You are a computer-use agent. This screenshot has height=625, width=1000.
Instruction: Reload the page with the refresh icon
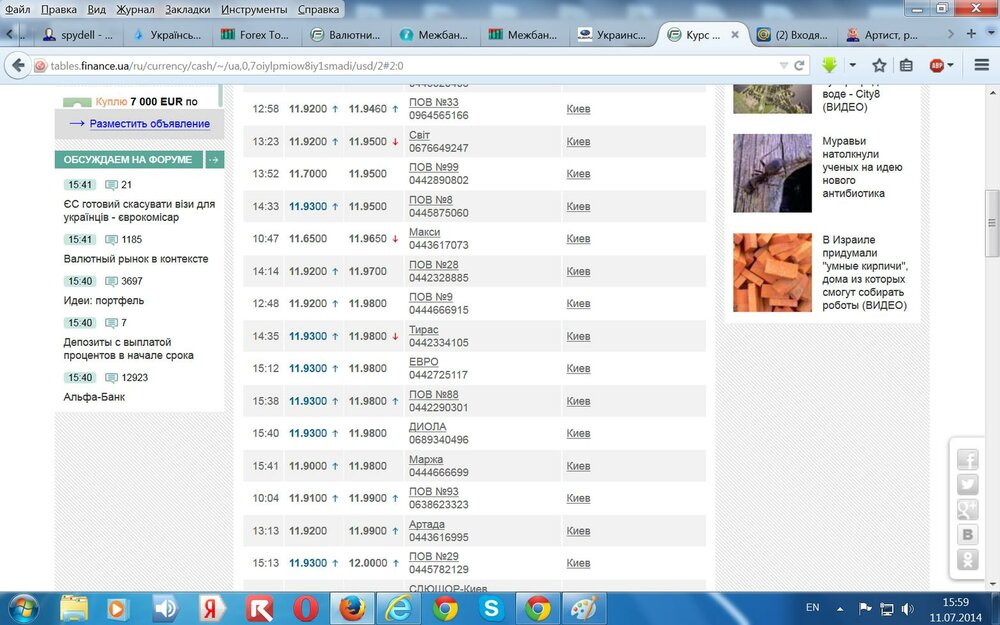pyautogui.click(x=798, y=65)
